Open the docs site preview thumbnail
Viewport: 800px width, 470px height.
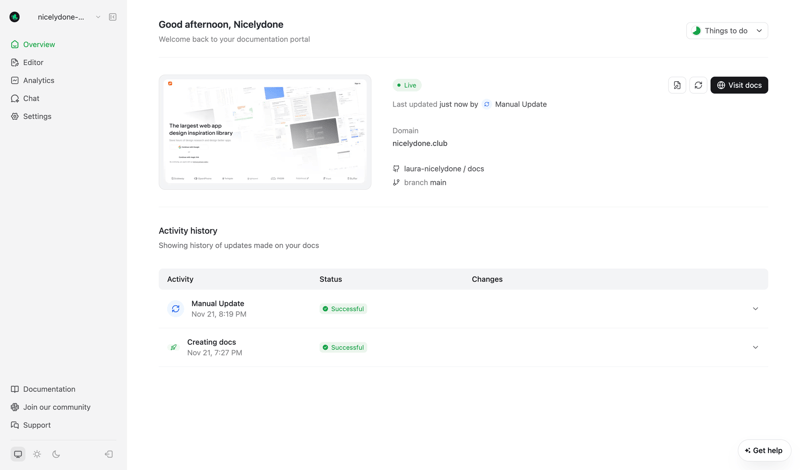click(265, 132)
